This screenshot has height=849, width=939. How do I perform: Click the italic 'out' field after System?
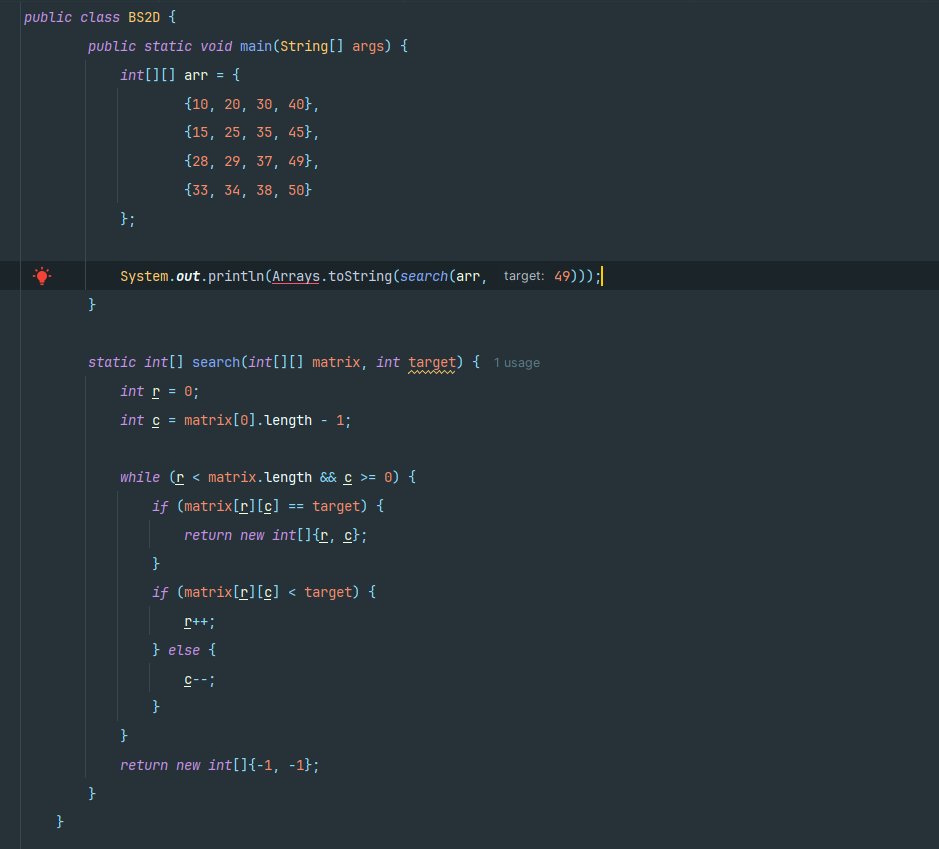coord(187,276)
